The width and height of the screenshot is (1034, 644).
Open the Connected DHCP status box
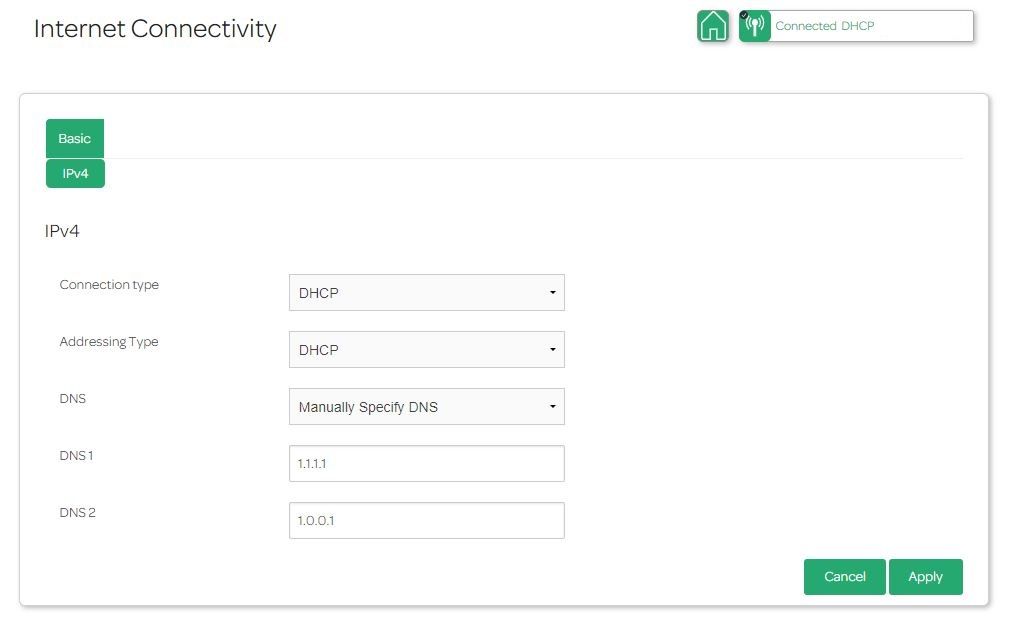[870, 26]
